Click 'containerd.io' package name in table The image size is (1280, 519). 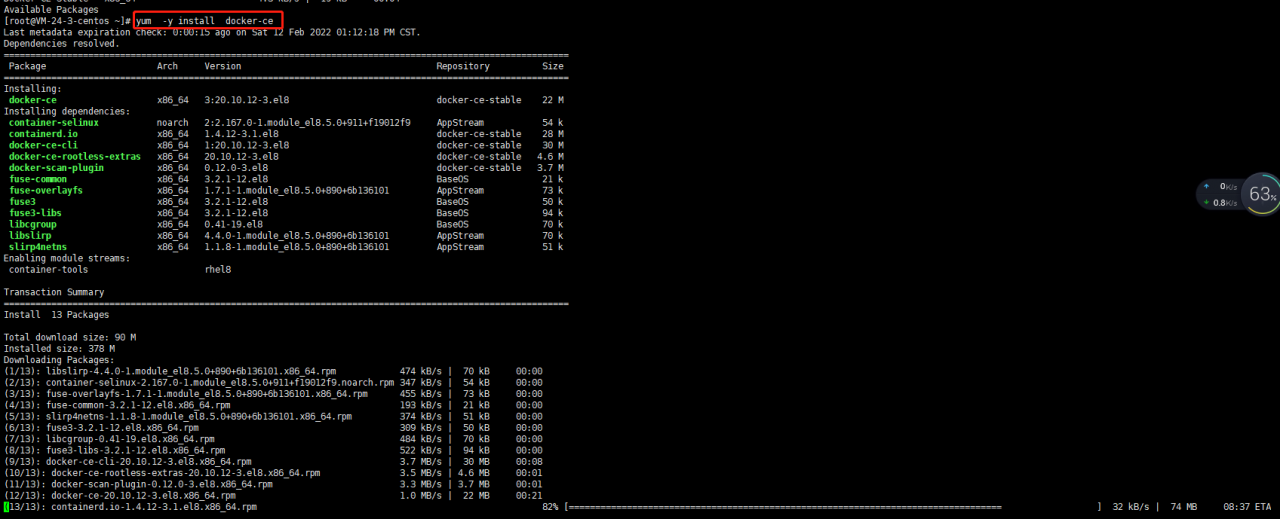point(43,134)
